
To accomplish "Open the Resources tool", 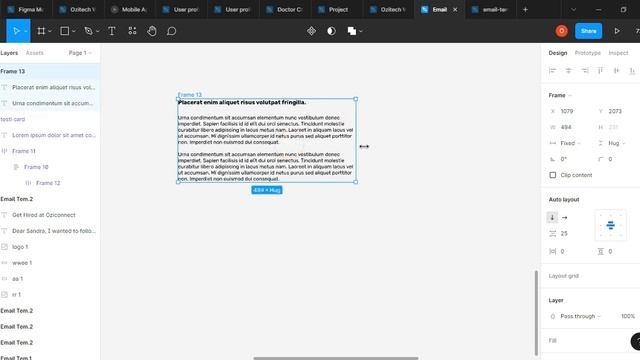I will click(x=132, y=31).
